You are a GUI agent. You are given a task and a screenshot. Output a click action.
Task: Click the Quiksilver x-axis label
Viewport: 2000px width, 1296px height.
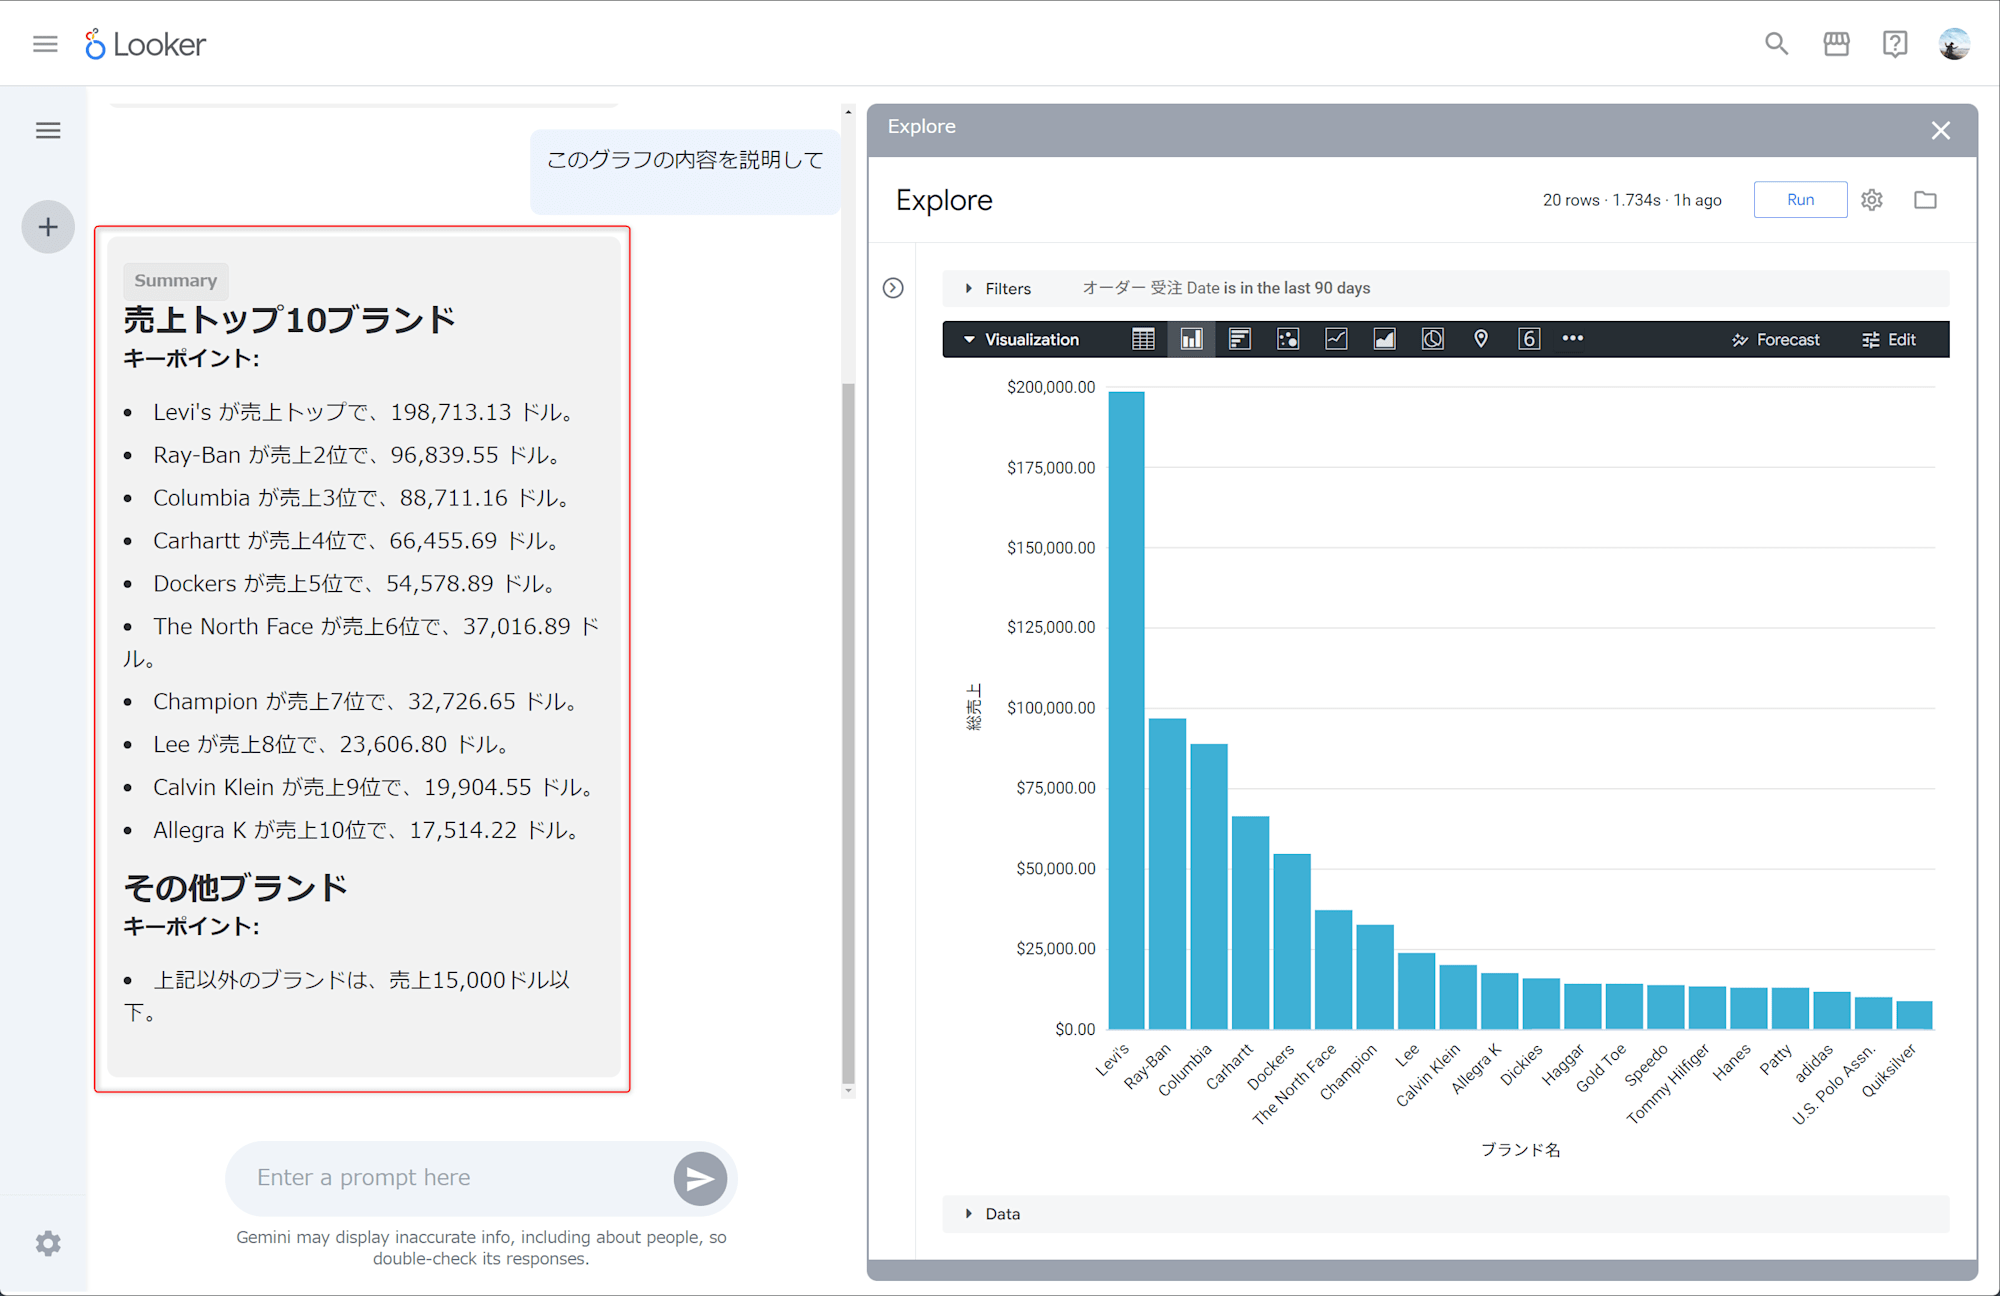(1889, 1070)
